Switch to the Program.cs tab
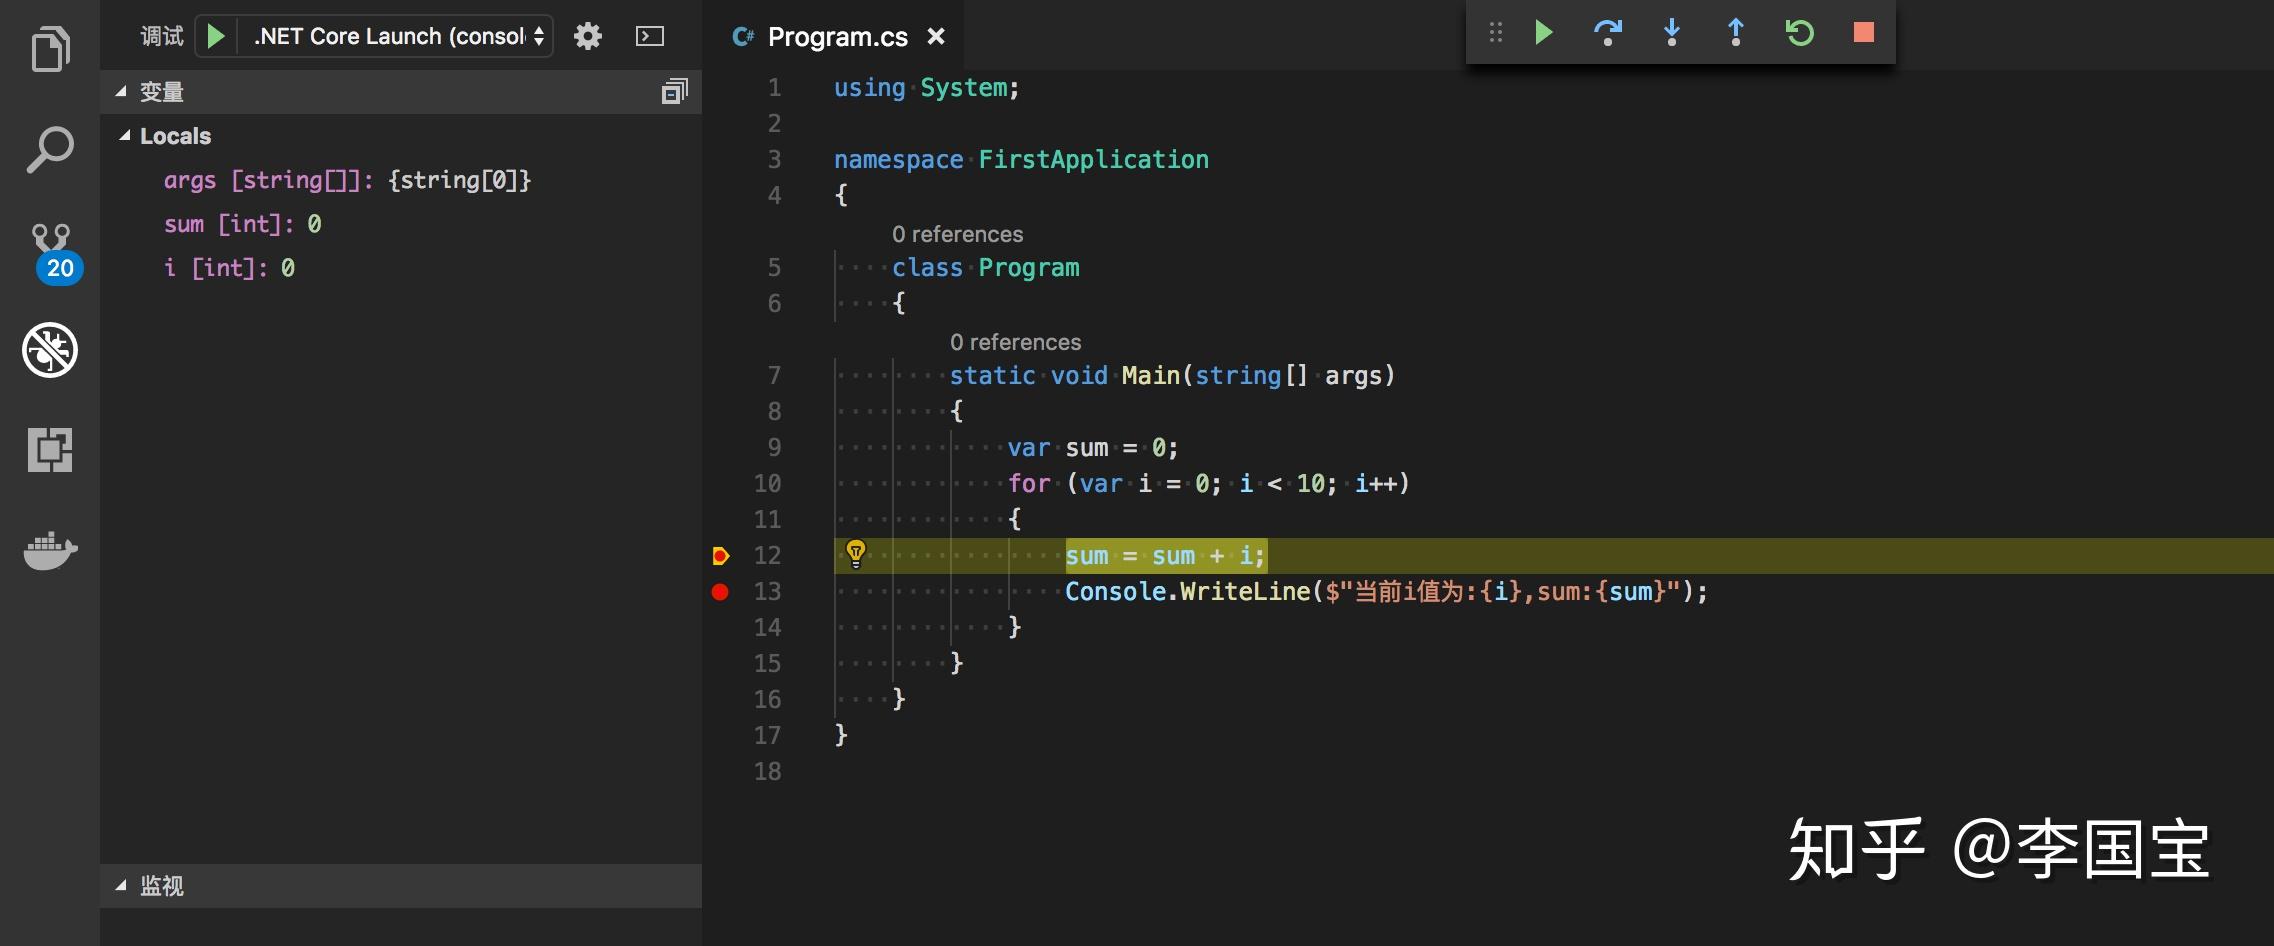The height and width of the screenshot is (946, 2274). pyautogui.click(x=836, y=37)
